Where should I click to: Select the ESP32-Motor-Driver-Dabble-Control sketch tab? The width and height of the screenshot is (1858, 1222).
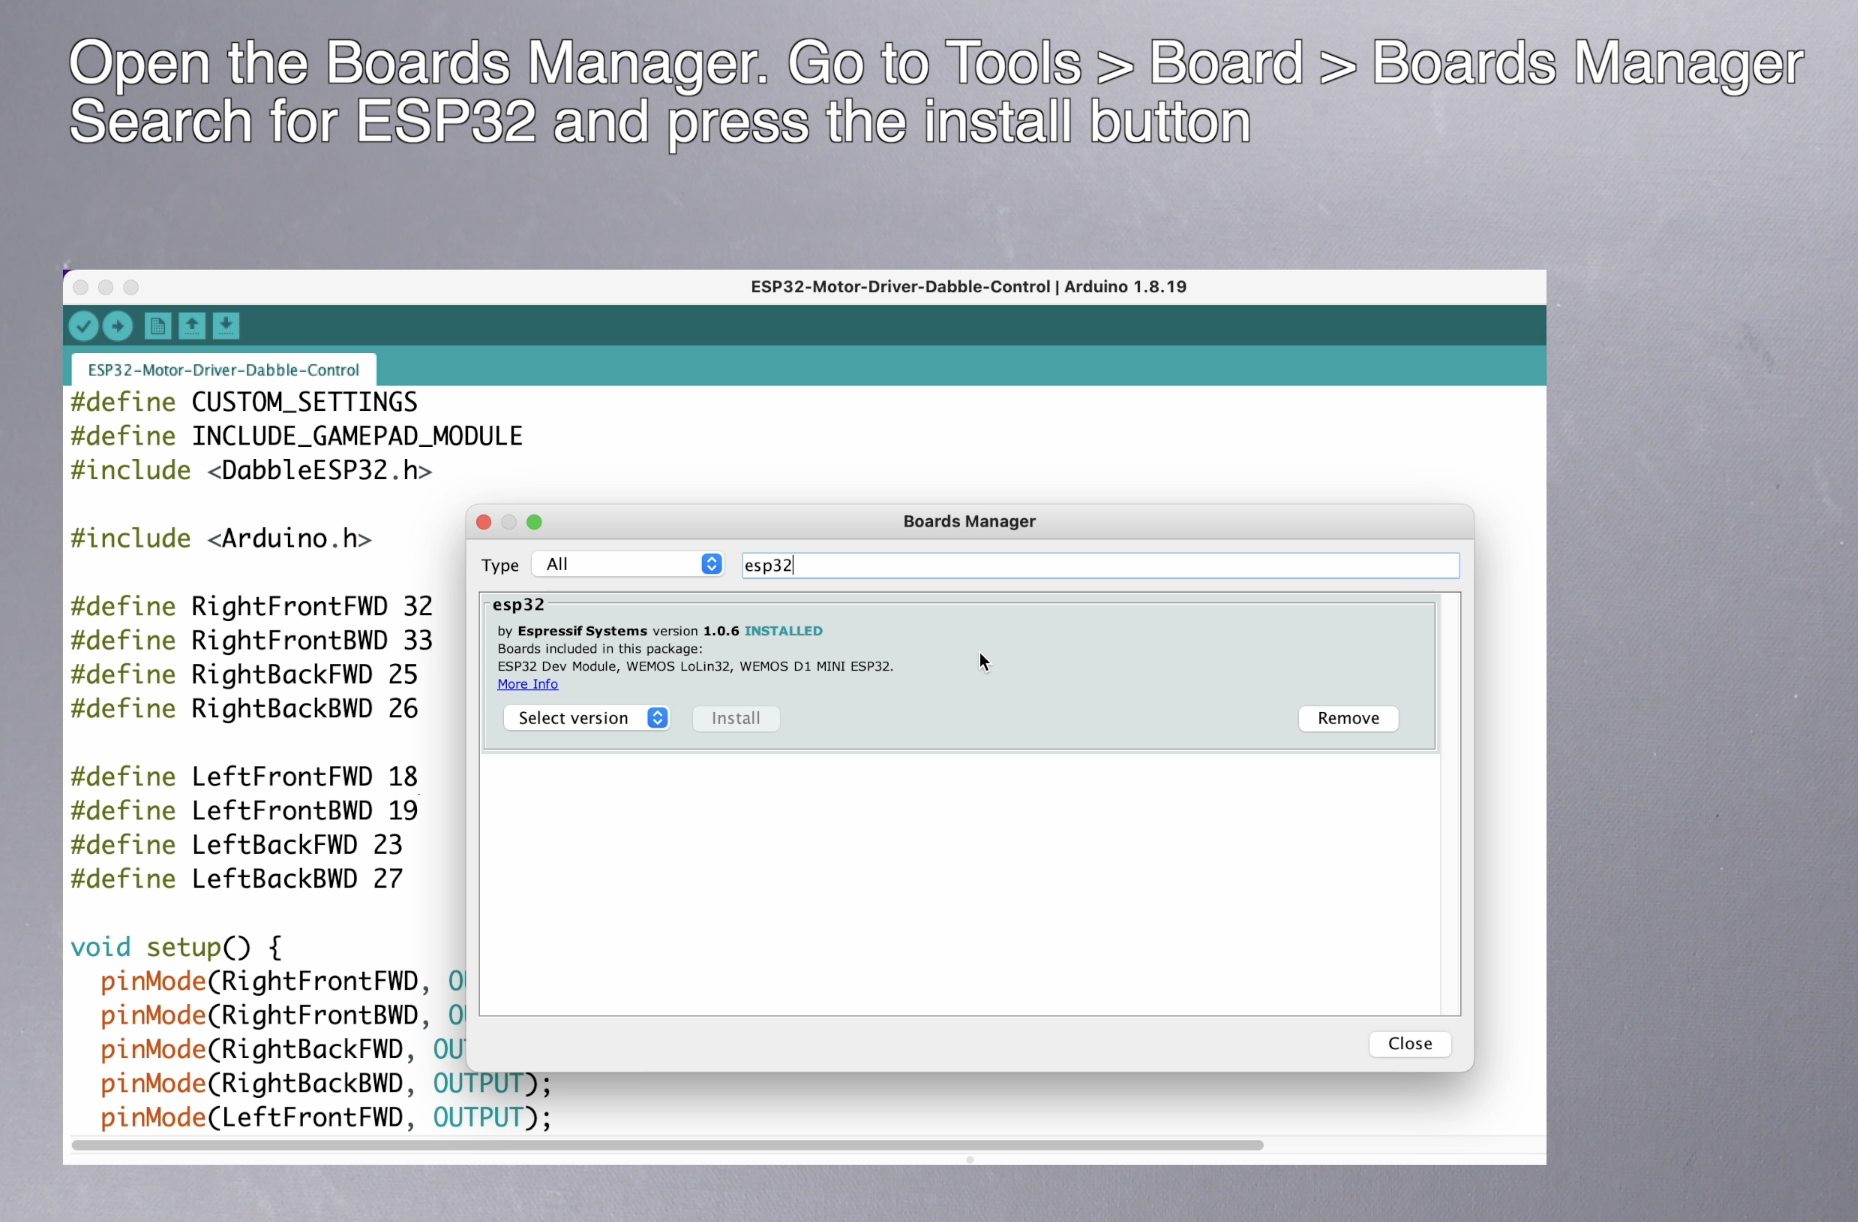[x=223, y=370]
